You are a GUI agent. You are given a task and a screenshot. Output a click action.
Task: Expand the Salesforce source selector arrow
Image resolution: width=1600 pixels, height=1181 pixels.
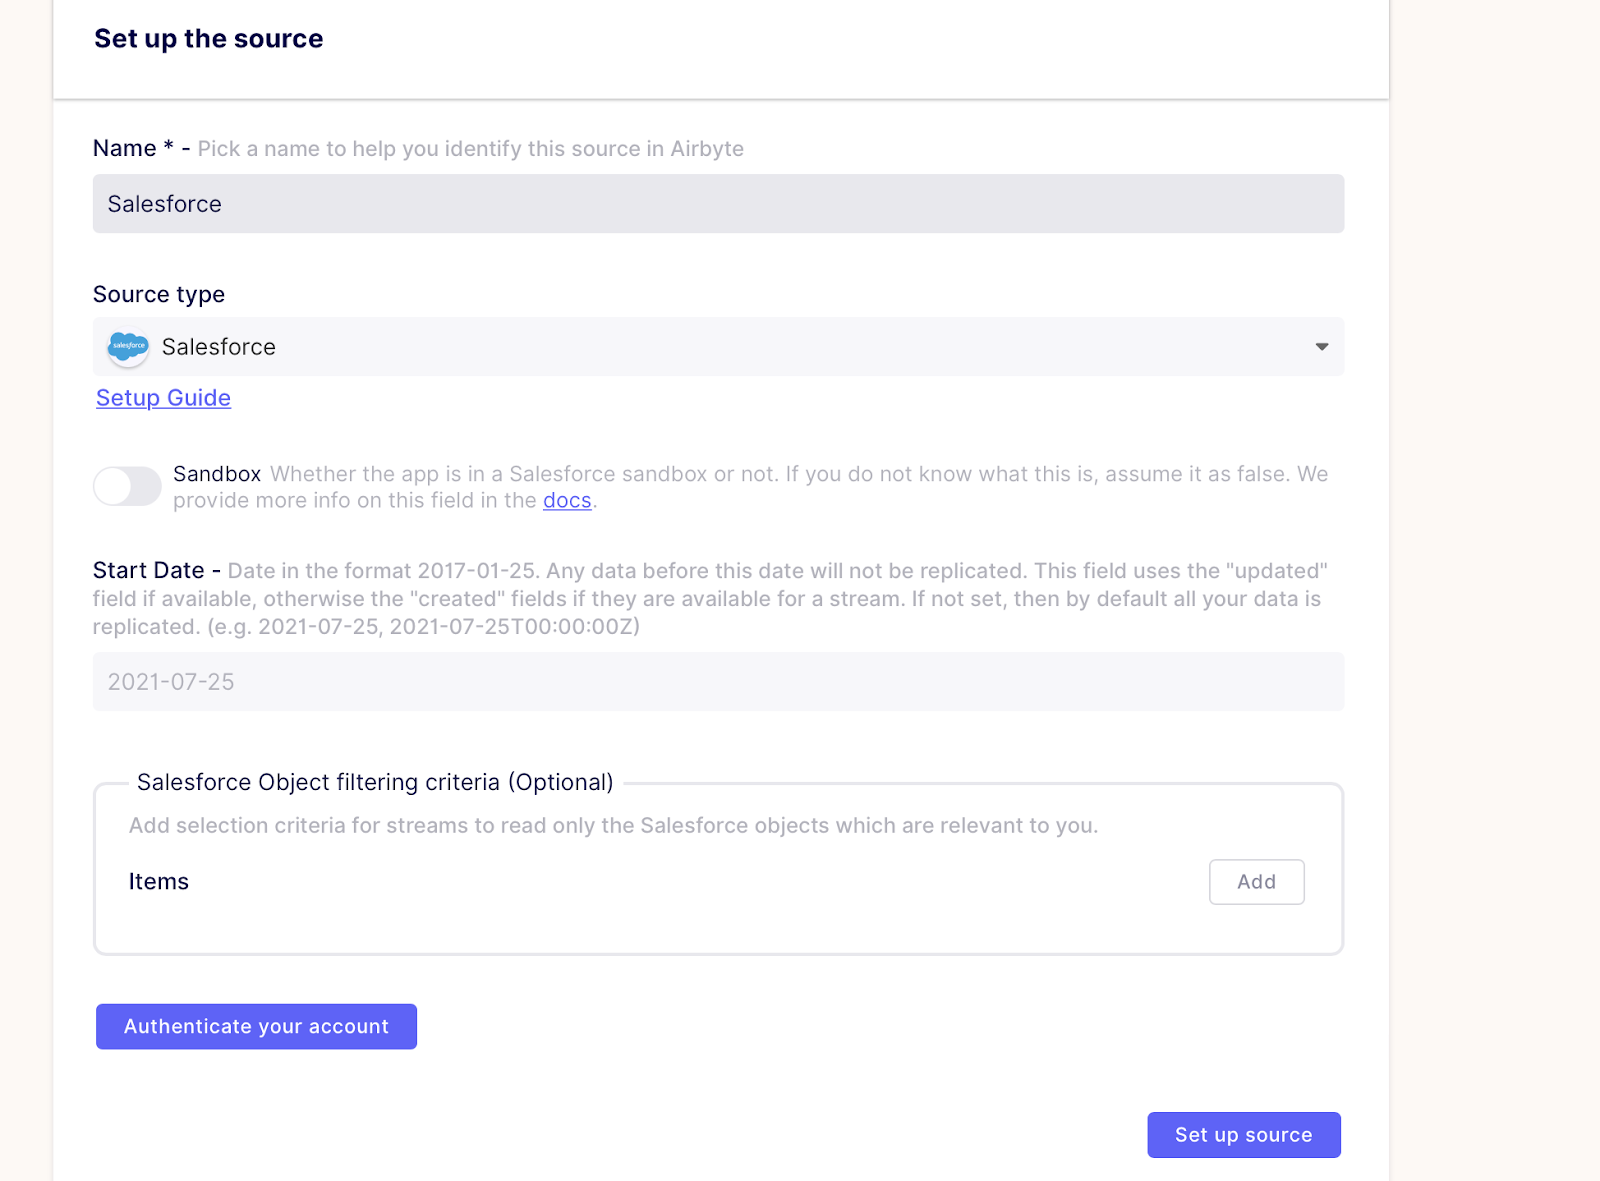click(1322, 347)
